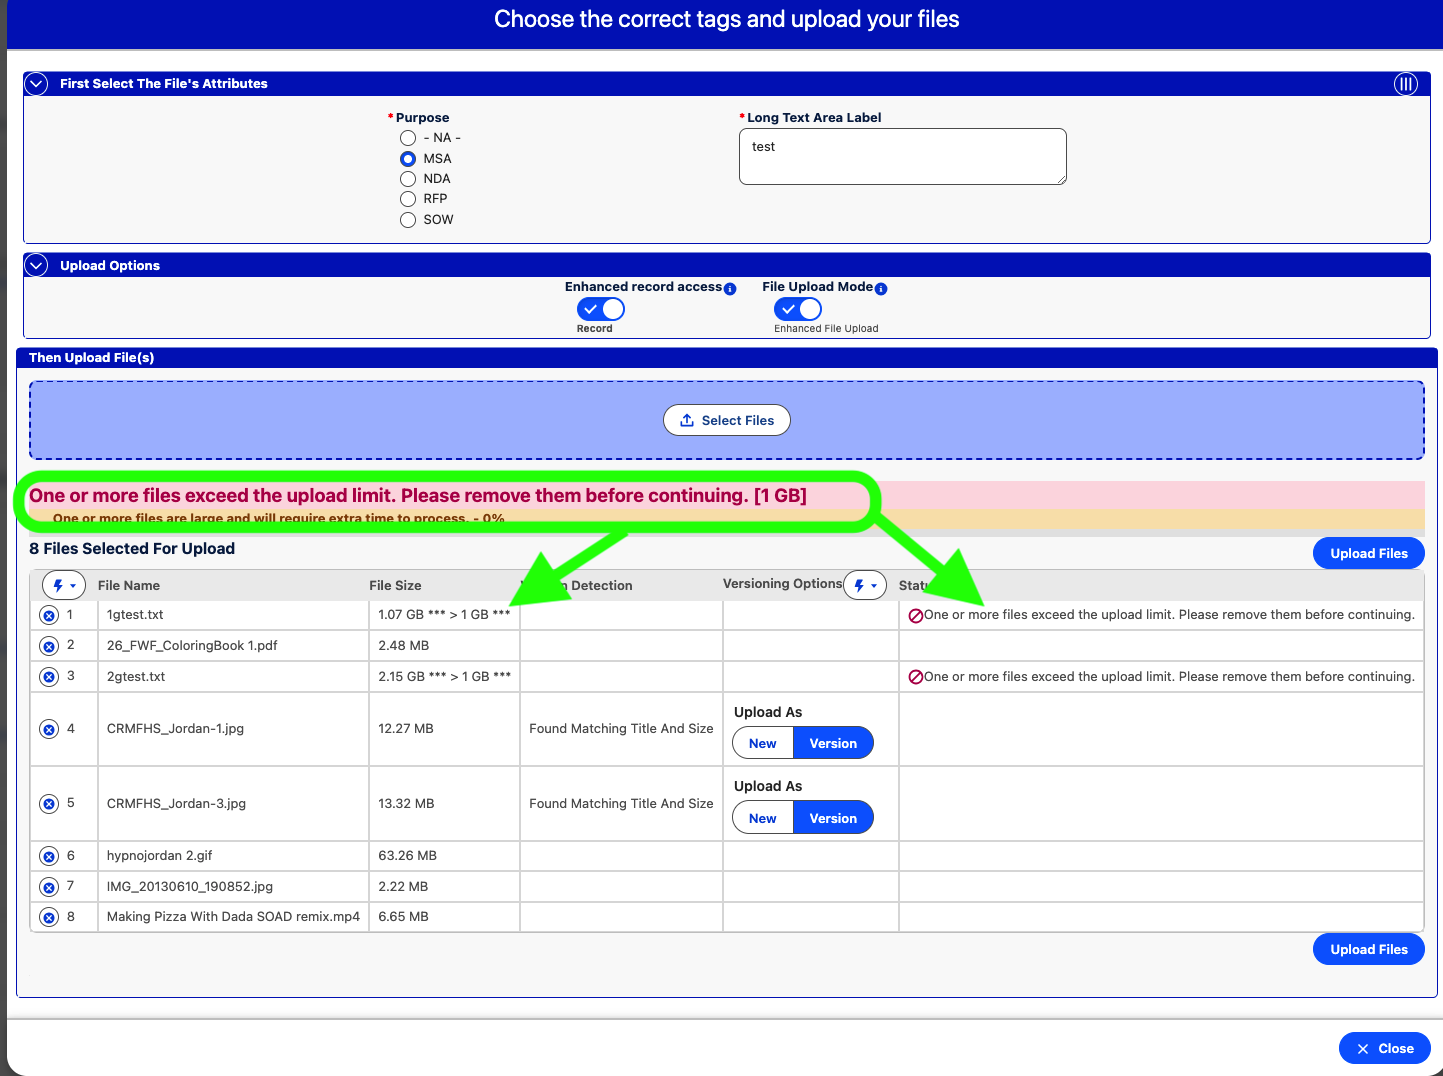The width and height of the screenshot is (1443, 1076).
Task: Choose Version for CRMFHS_Jordan-3.jpg upload
Action: (833, 818)
